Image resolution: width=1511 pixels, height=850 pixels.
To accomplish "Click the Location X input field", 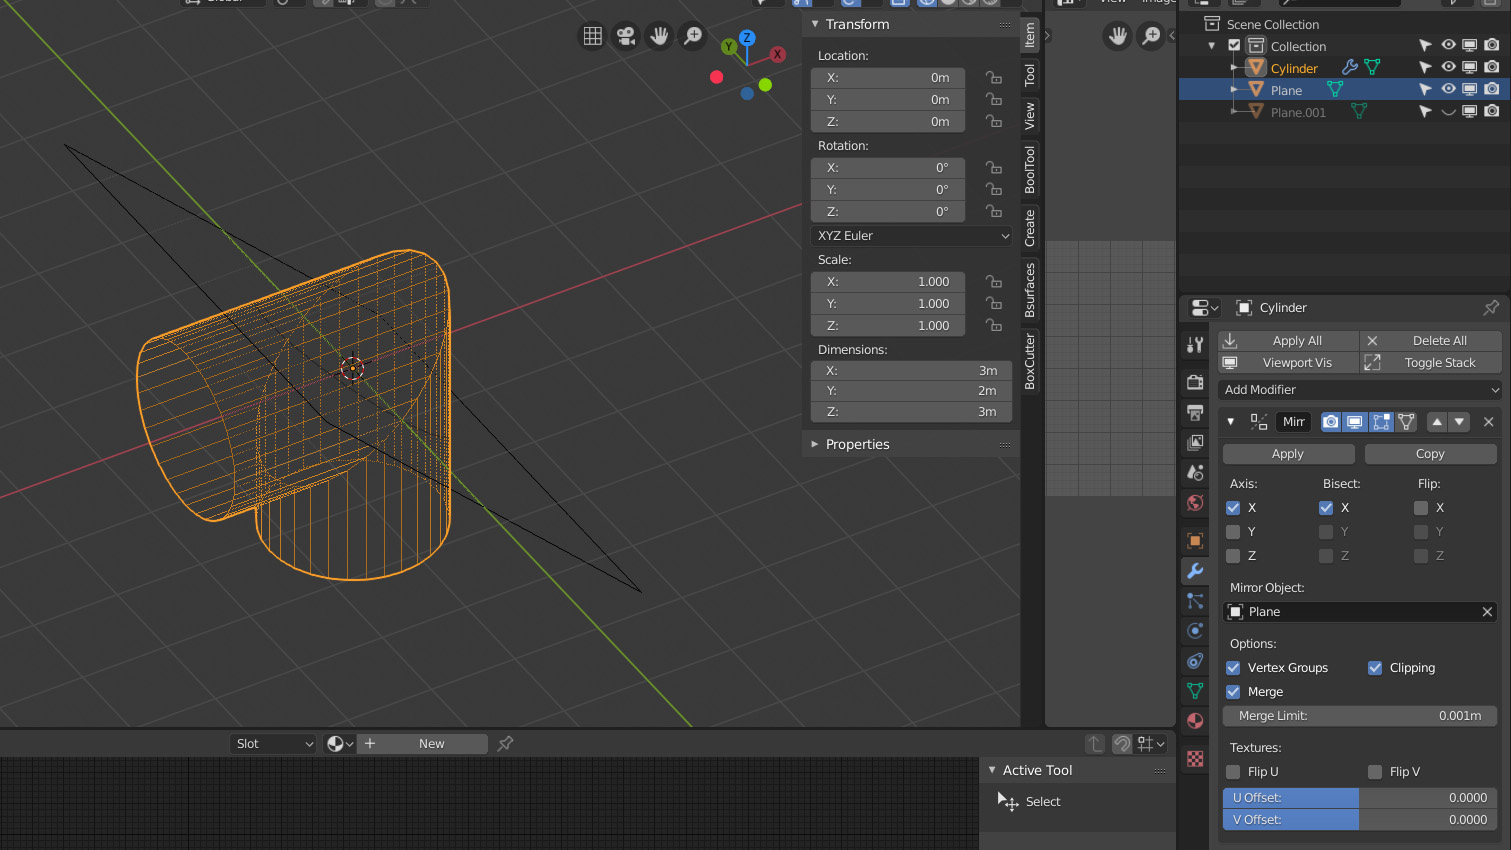I will (887, 77).
